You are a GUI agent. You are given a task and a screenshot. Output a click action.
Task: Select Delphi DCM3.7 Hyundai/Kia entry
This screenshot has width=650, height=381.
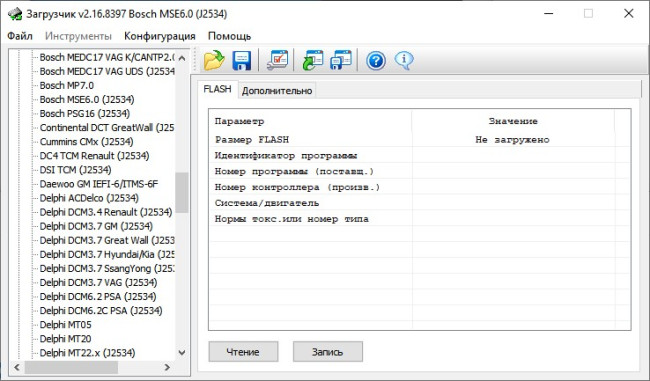[x=107, y=255]
